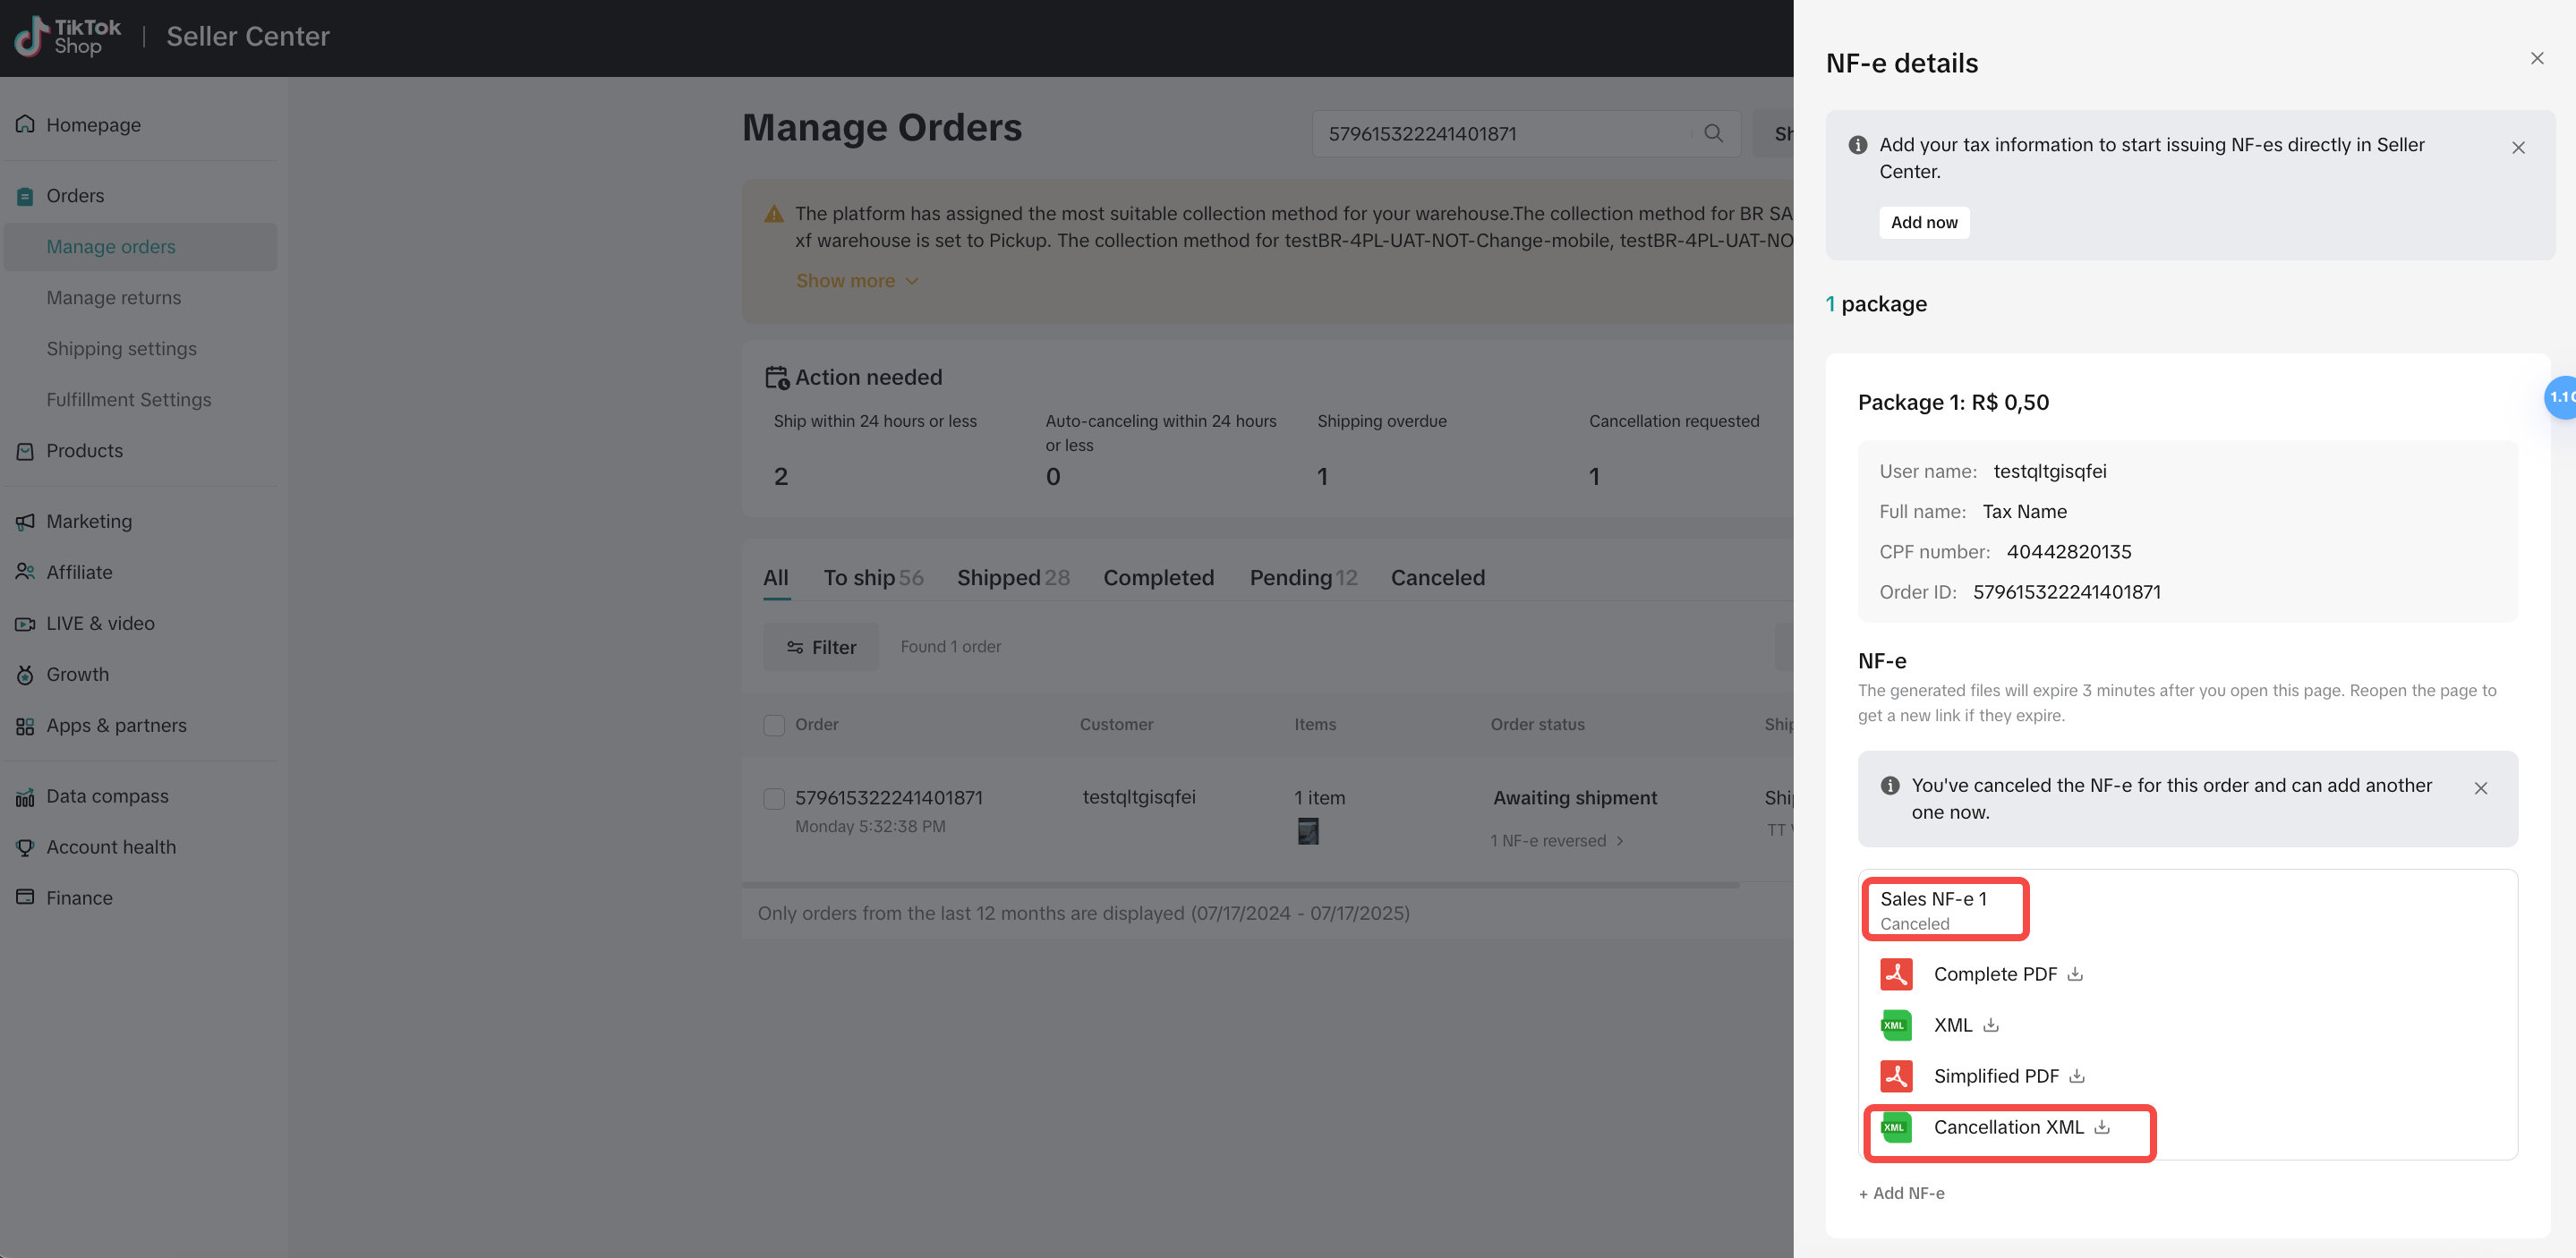The width and height of the screenshot is (2576, 1258).
Task: Click the + Add NF-e link
Action: (x=1901, y=1193)
